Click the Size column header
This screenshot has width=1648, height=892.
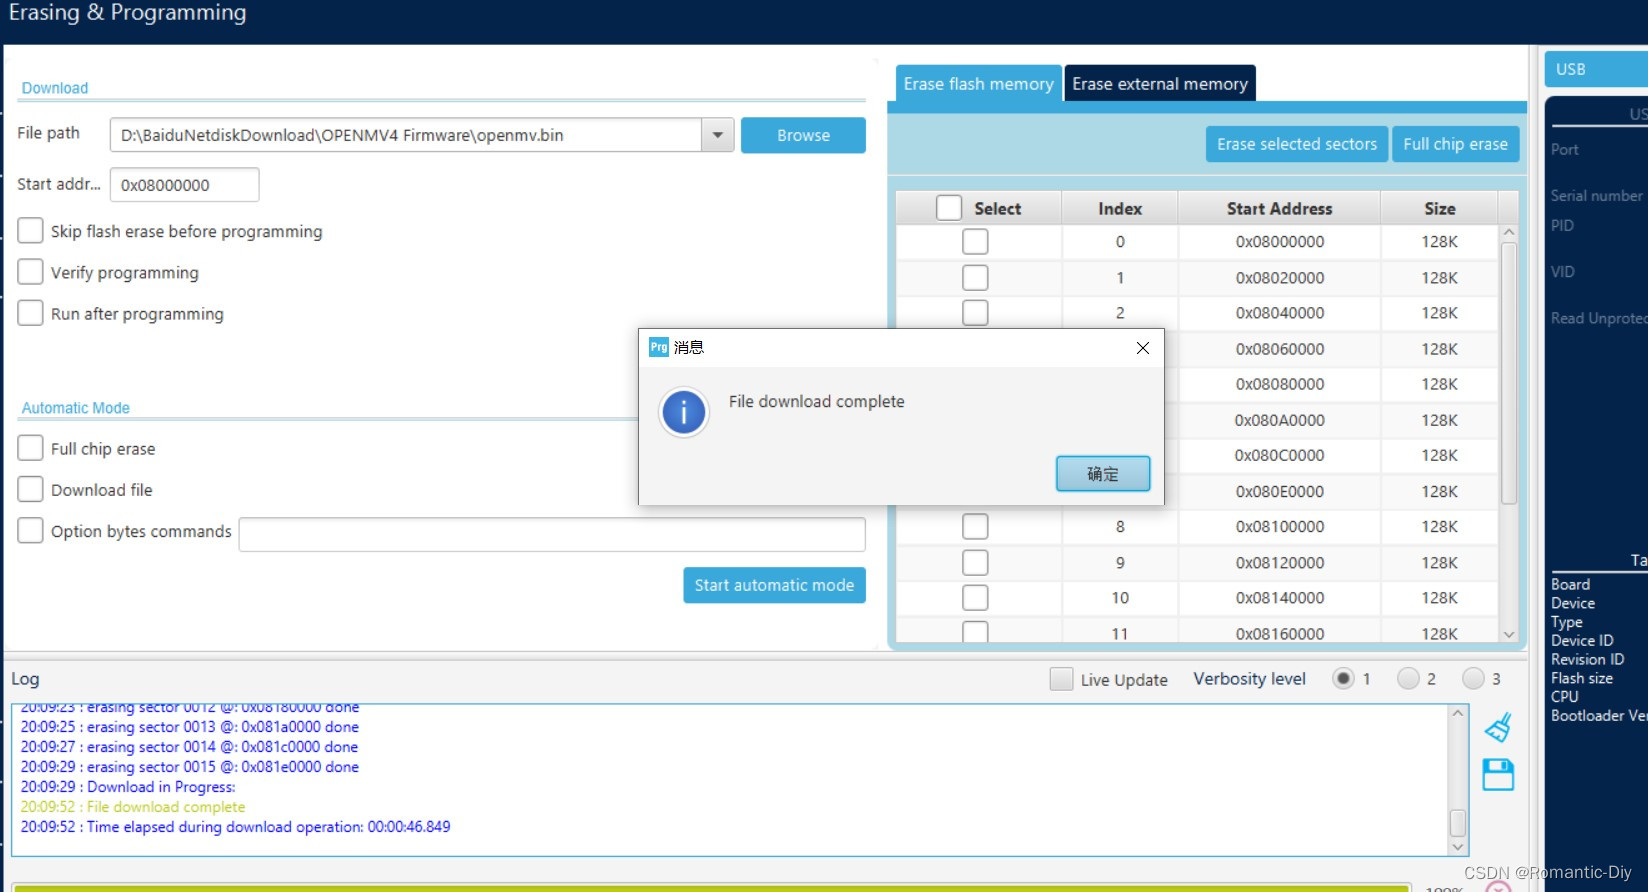pos(1439,208)
